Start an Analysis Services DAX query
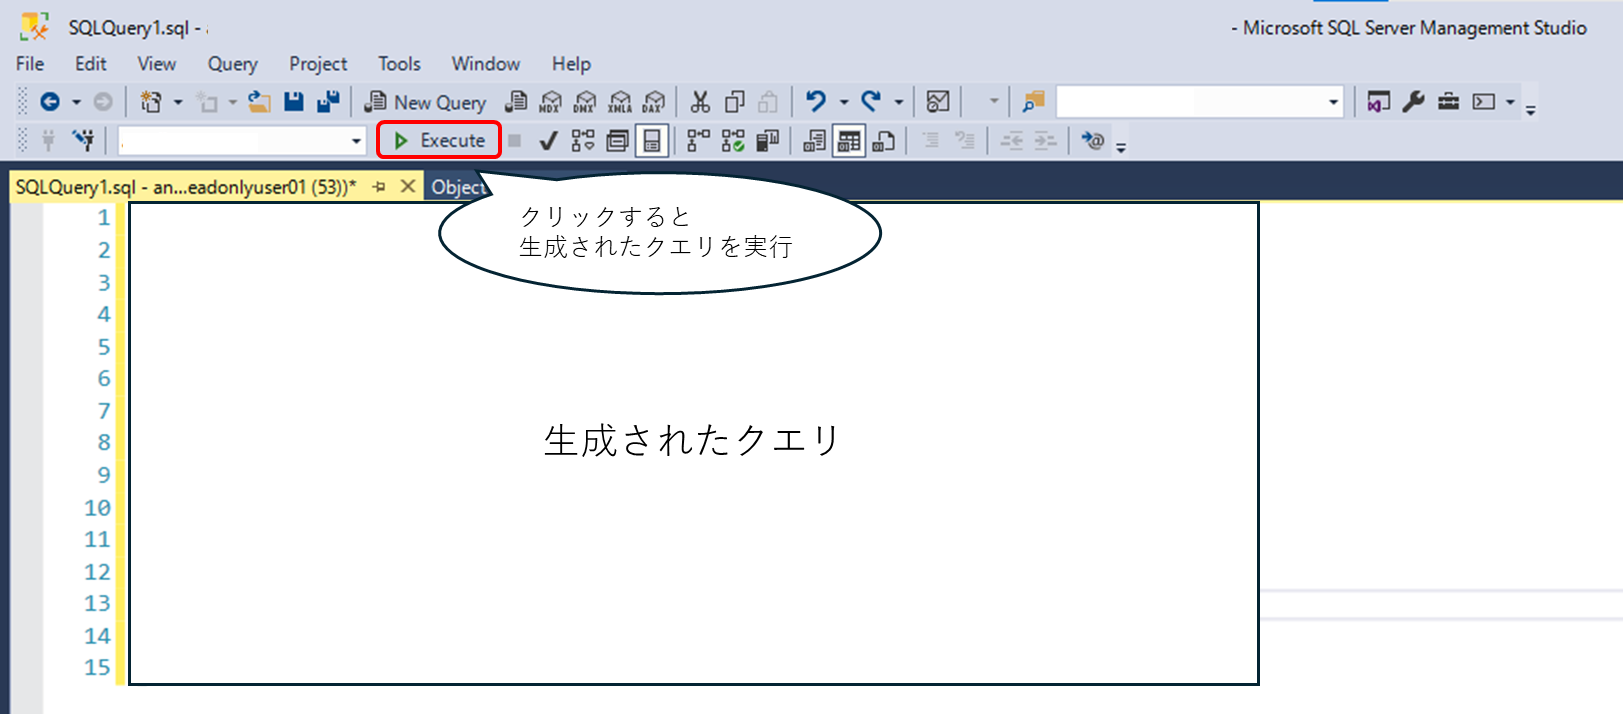 pyautogui.click(x=653, y=102)
